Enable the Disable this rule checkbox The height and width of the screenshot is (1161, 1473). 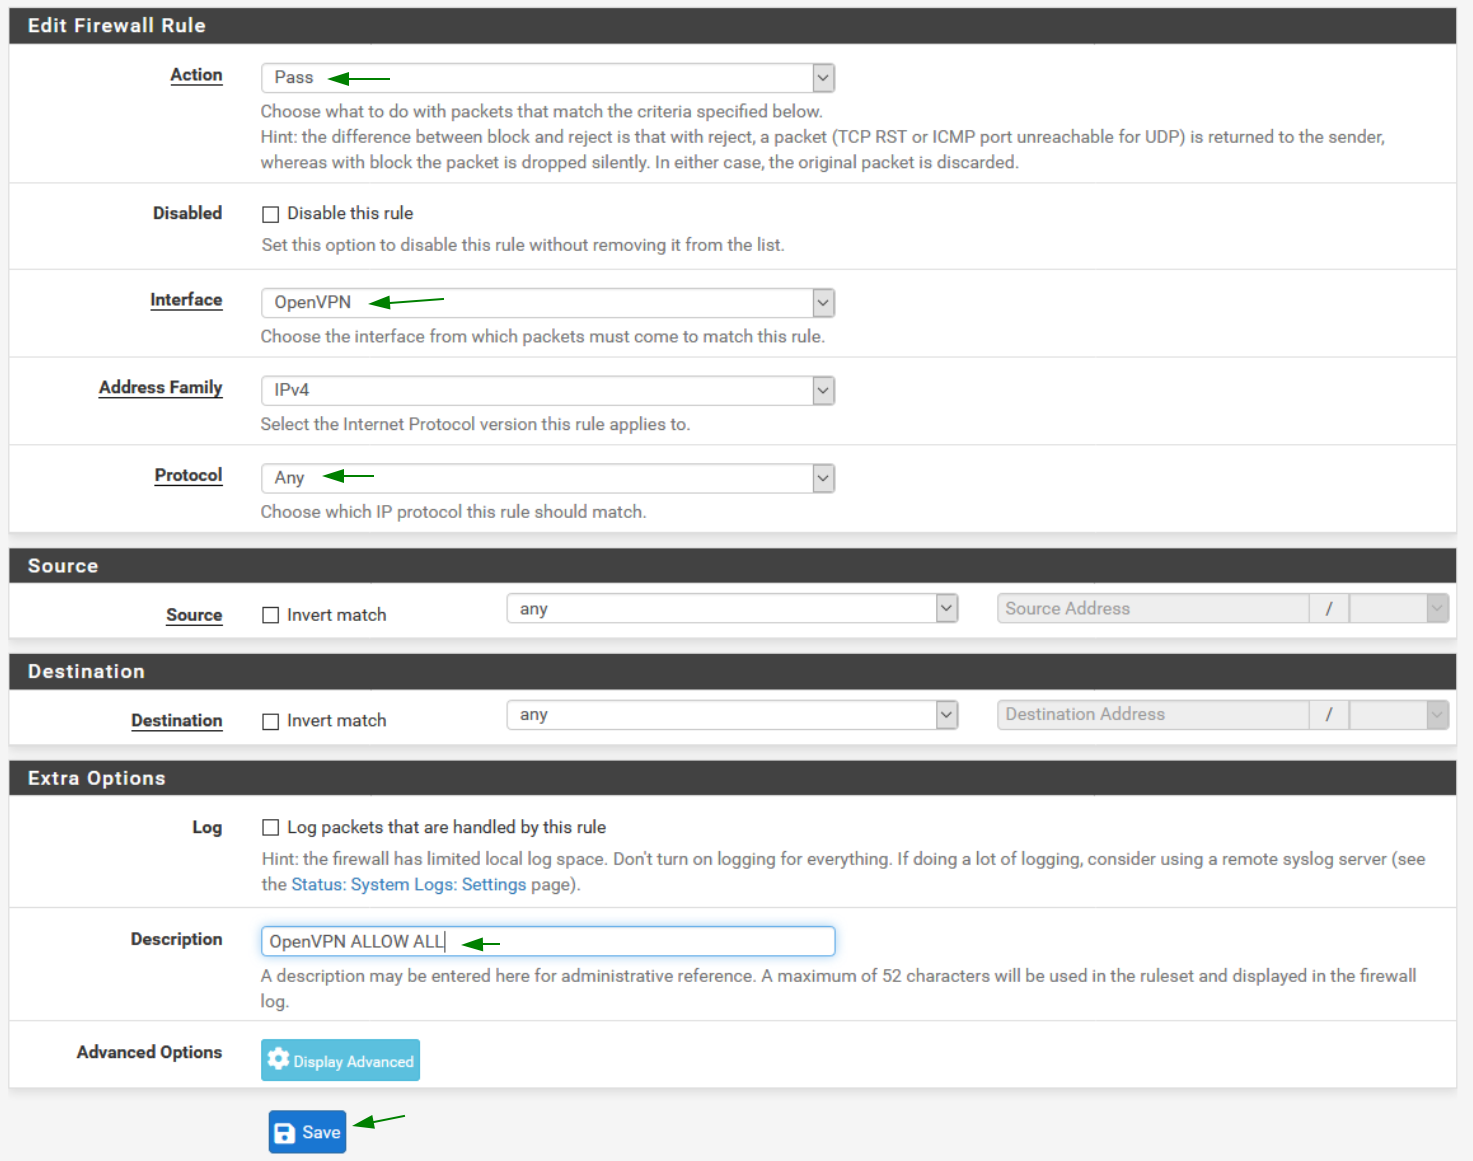(x=270, y=214)
